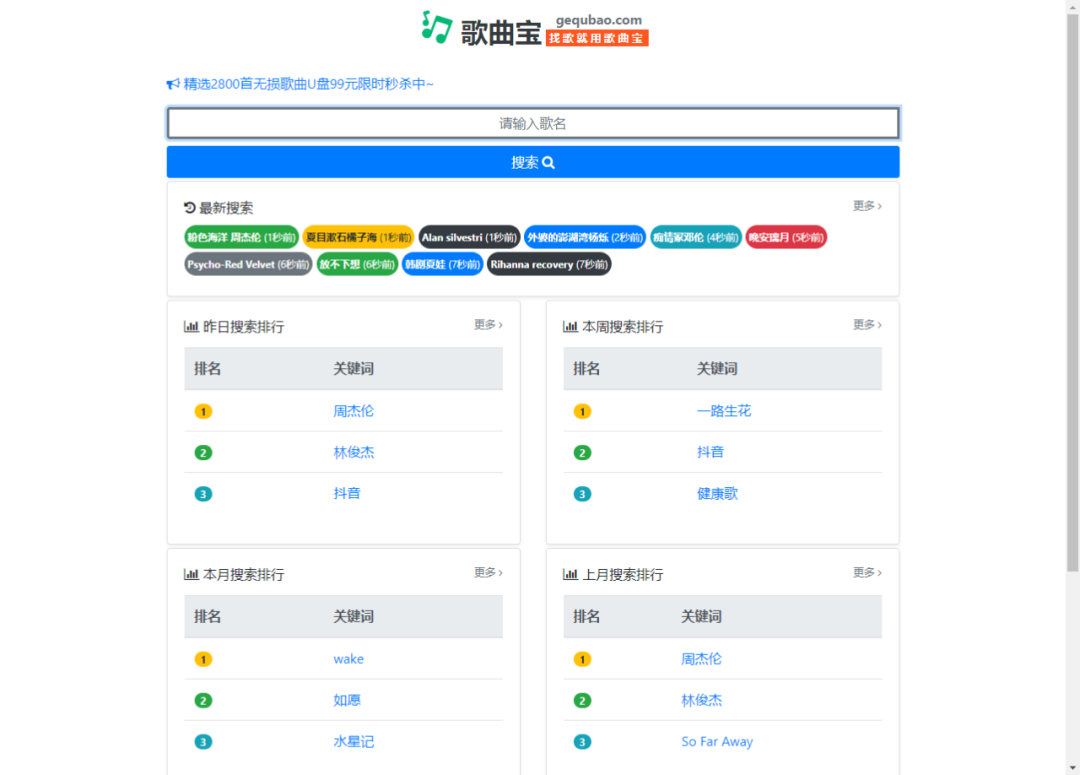This screenshot has height=775, width=1080.
Task: Open 林俊杰 in yesterday's ranking
Action: point(353,453)
